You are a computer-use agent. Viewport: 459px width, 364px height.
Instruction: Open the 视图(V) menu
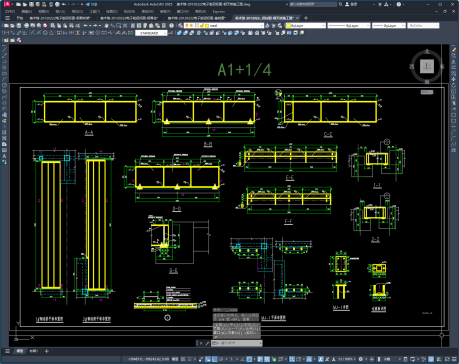[x=43, y=11]
